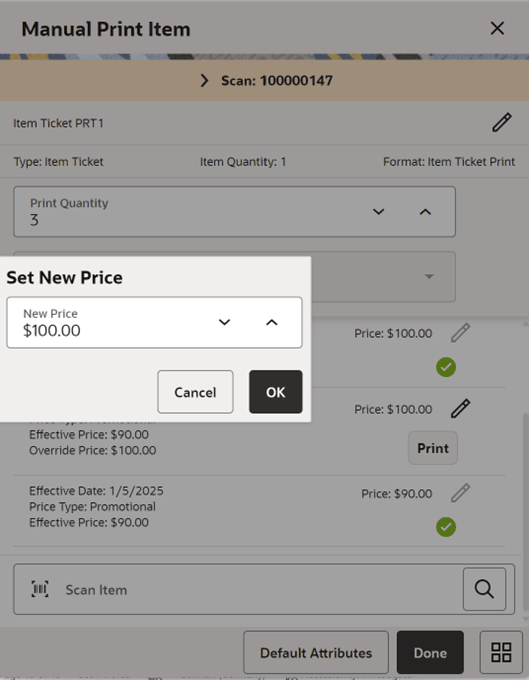Click the Print button for override price
529x680 pixels.
click(433, 448)
